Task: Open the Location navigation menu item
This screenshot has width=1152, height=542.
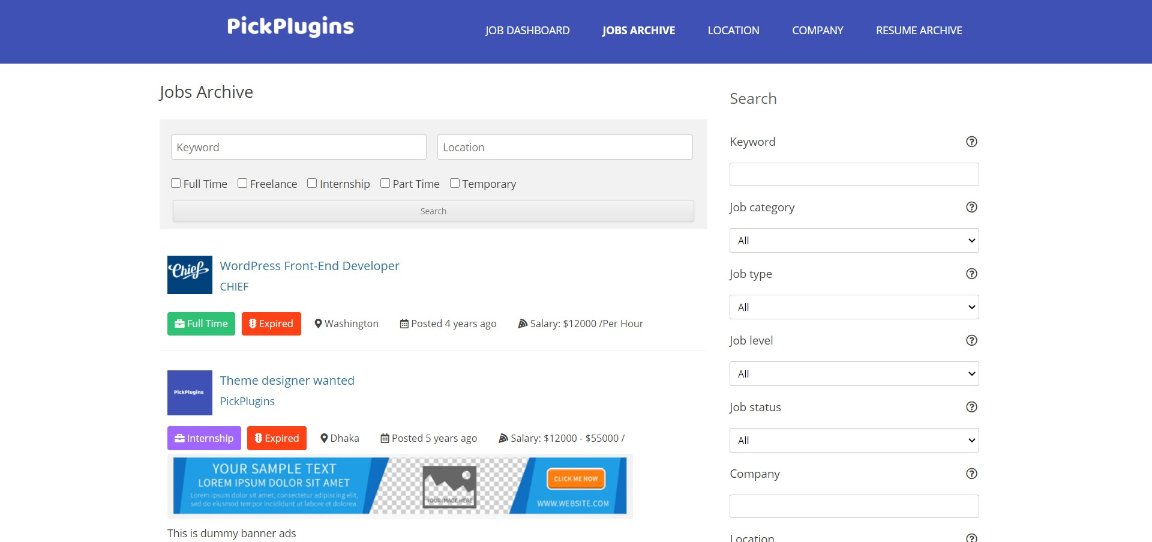Action: 733,31
